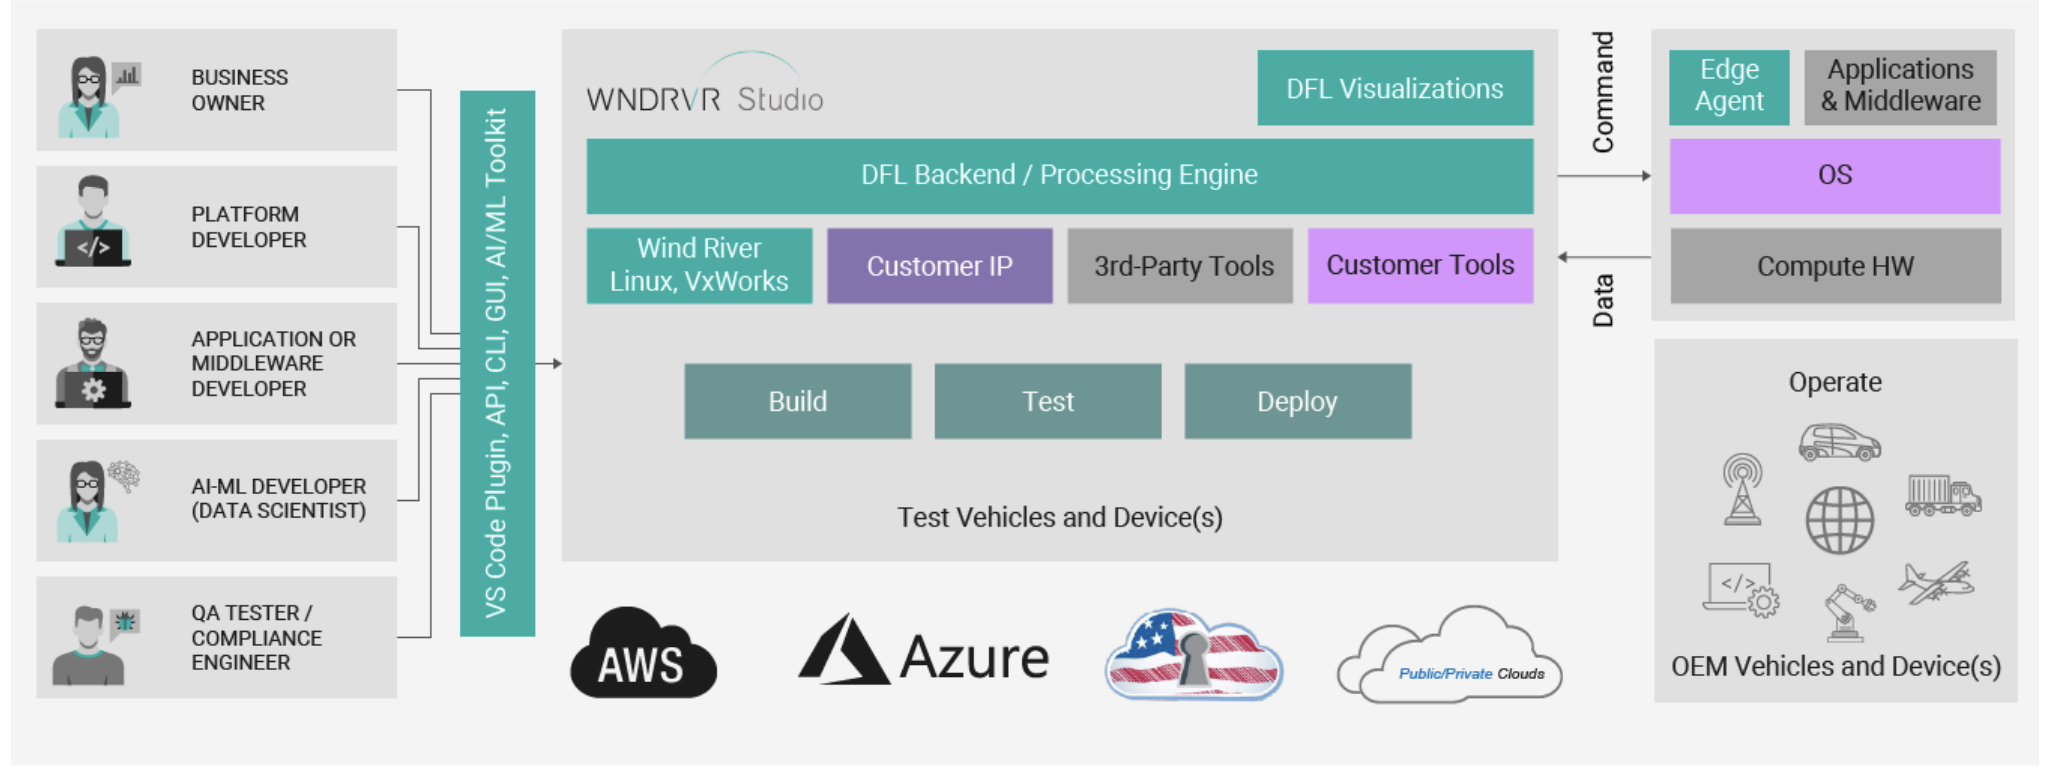2054x778 pixels.
Task: Click the Public/Private Clouds icon
Action: [1450, 656]
